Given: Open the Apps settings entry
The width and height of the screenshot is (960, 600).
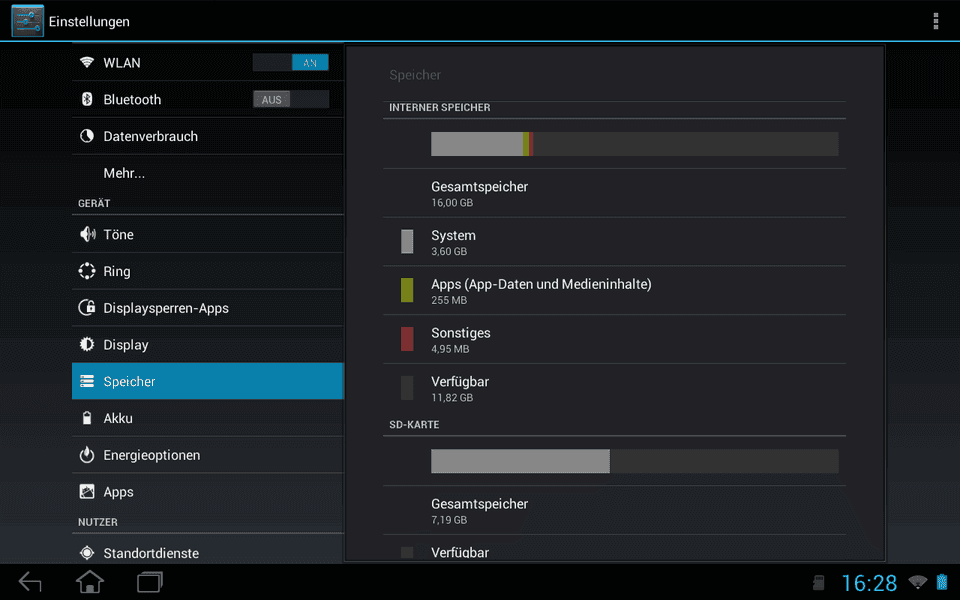Looking at the screenshot, I should [208, 492].
